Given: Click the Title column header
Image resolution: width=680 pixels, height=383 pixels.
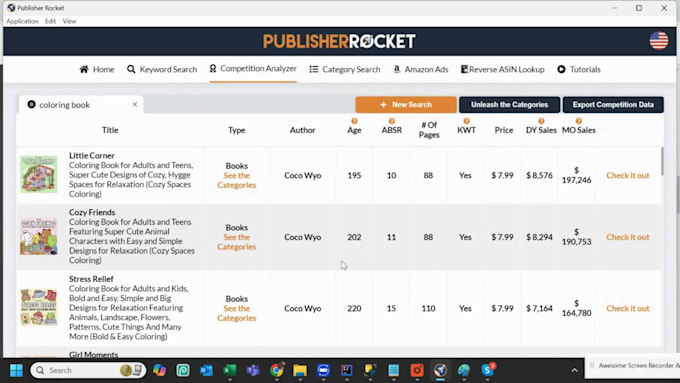Looking at the screenshot, I should point(110,130).
